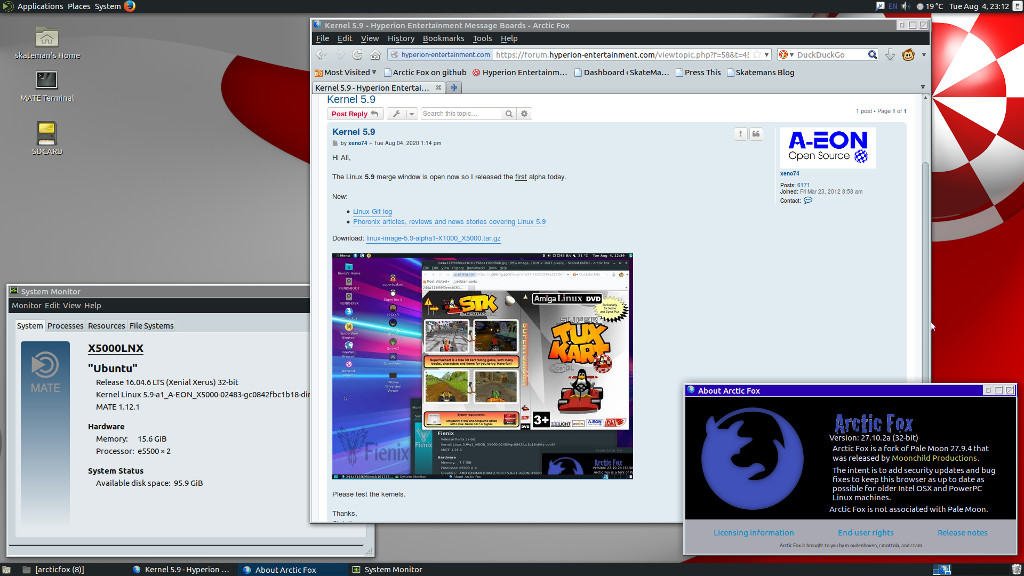Open the Hyperion Entertainment bookmark
The height and width of the screenshot is (576, 1024).
pos(520,72)
